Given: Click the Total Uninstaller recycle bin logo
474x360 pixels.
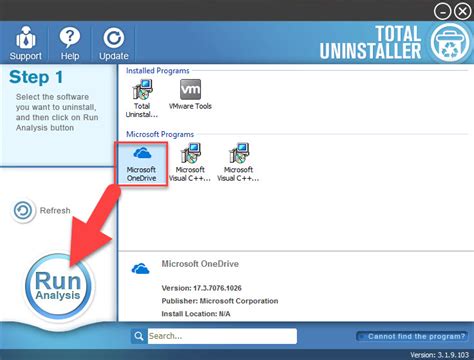Looking at the screenshot, I should tap(451, 43).
